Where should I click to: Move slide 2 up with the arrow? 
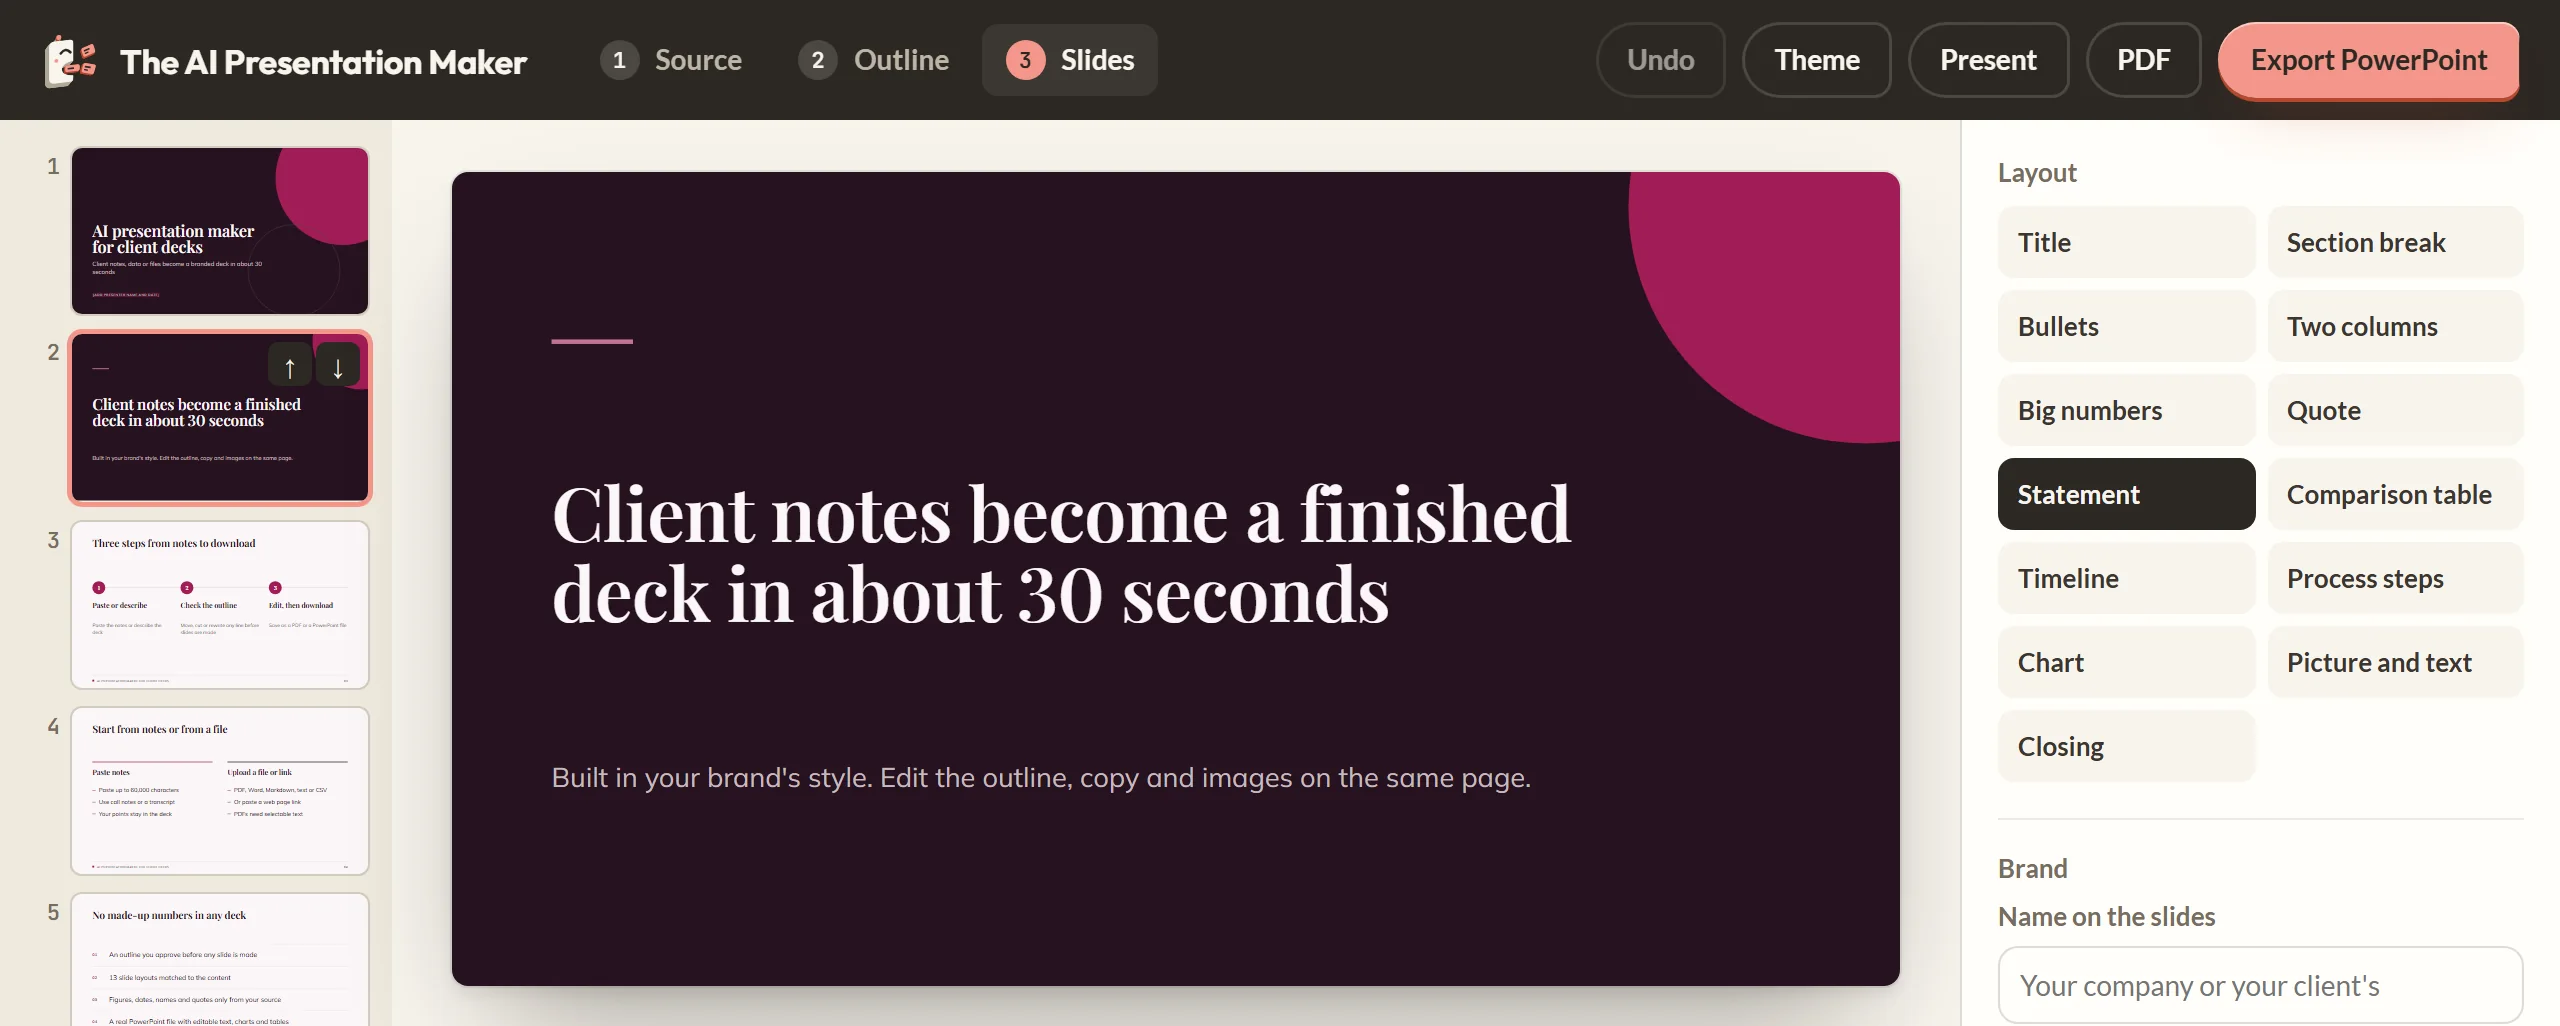(x=290, y=365)
